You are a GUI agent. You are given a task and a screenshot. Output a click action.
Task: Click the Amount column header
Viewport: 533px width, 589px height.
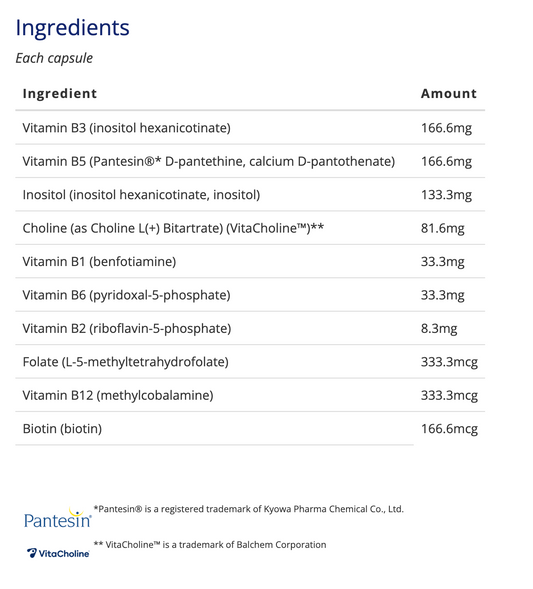point(449,94)
